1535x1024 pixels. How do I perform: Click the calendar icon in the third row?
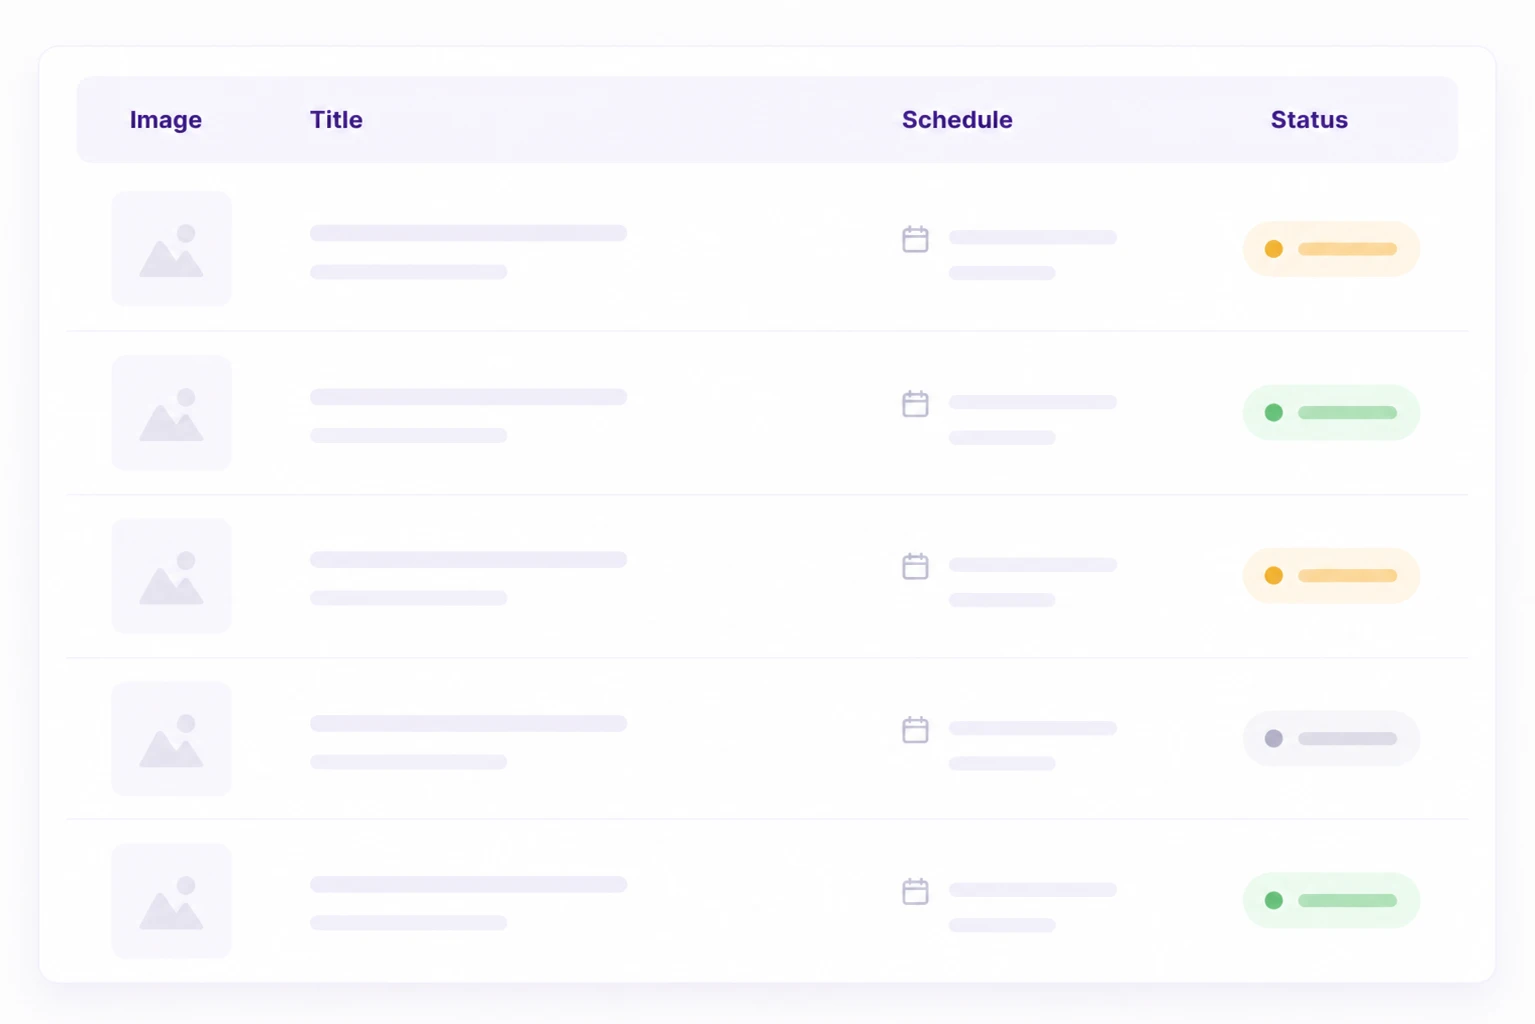pyautogui.click(x=915, y=566)
